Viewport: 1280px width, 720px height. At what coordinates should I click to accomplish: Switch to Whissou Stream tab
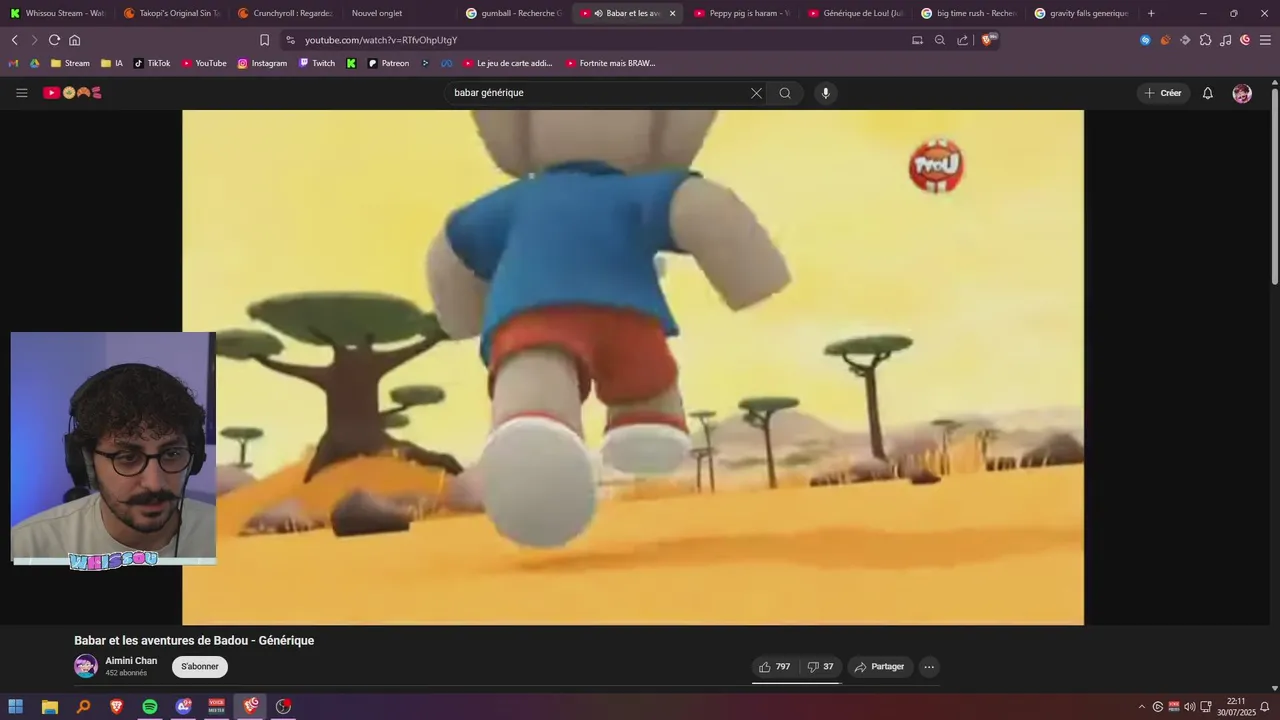(x=57, y=13)
